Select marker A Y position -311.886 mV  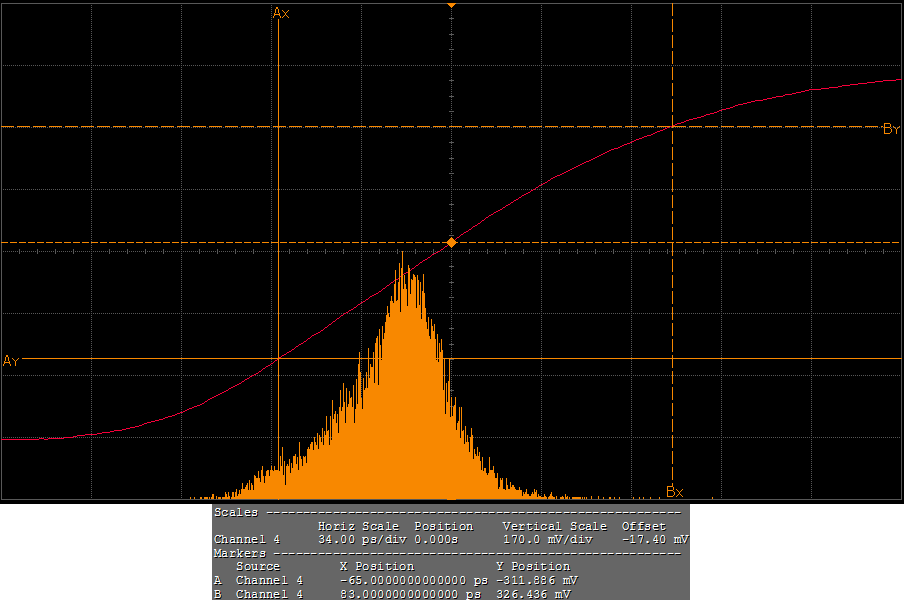click(536, 580)
